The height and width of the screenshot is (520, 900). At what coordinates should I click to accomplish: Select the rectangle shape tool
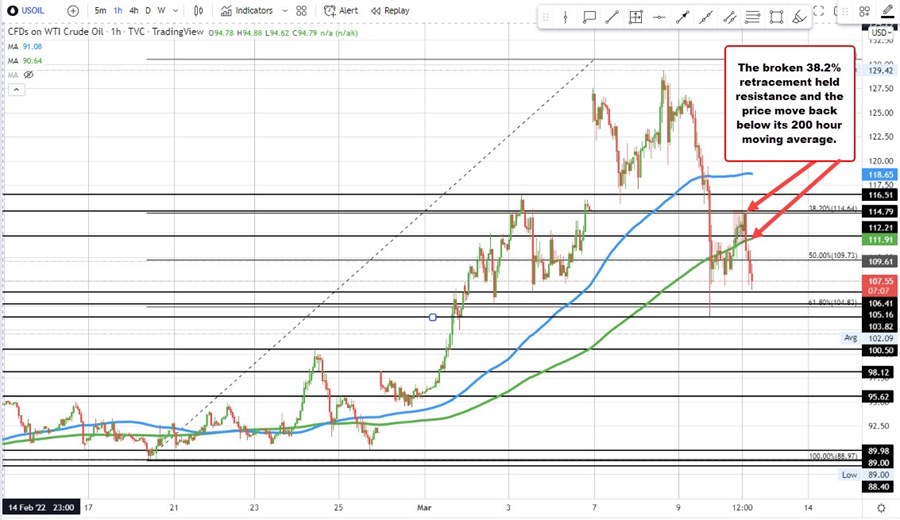click(776, 17)
